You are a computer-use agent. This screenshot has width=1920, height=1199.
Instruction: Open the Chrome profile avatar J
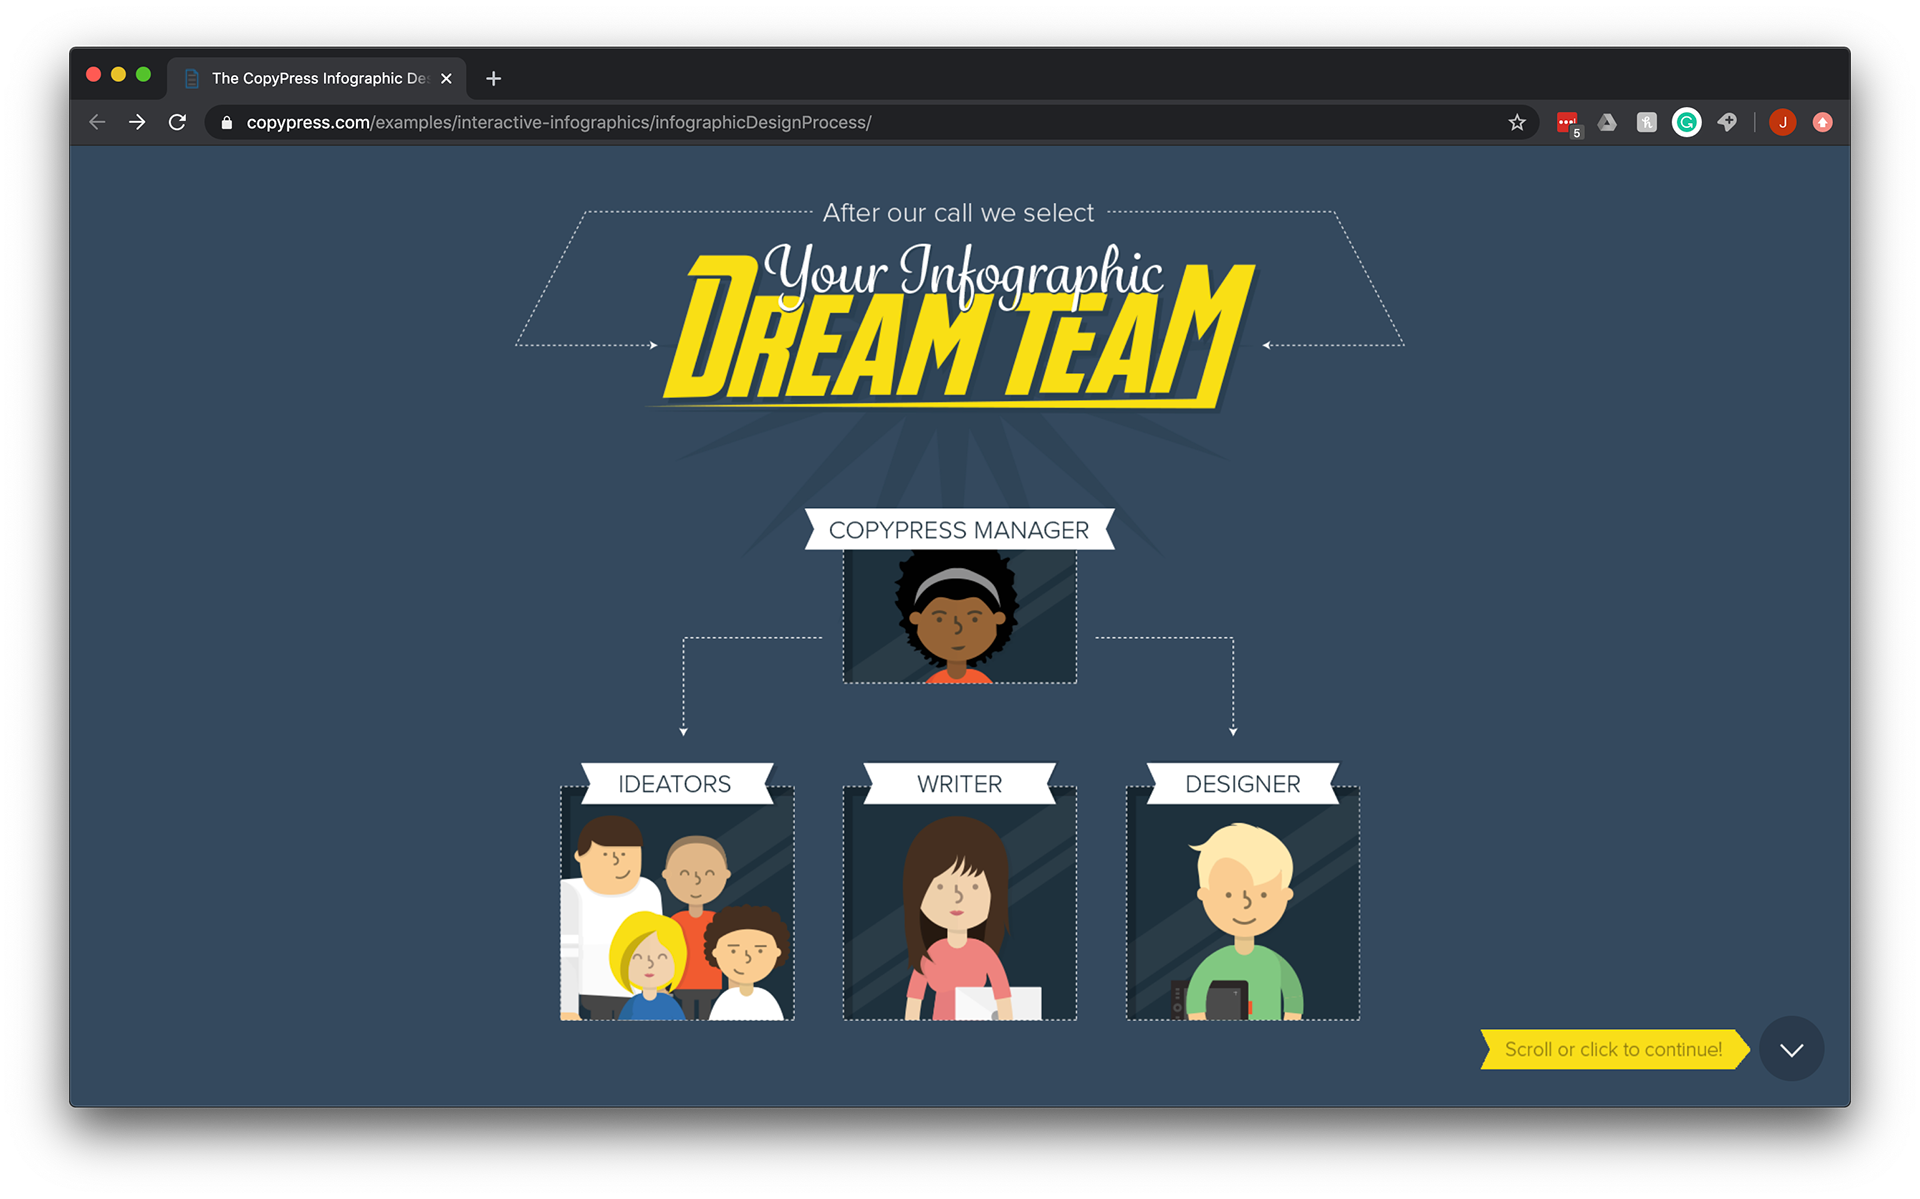(1782, 122)
